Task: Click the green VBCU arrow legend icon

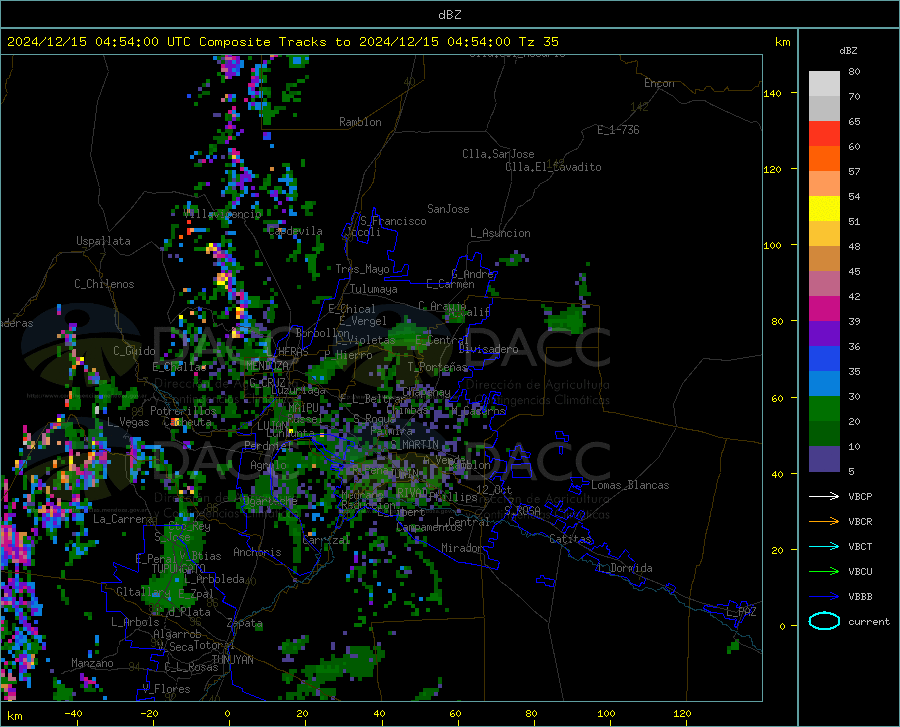Action: 824,571
